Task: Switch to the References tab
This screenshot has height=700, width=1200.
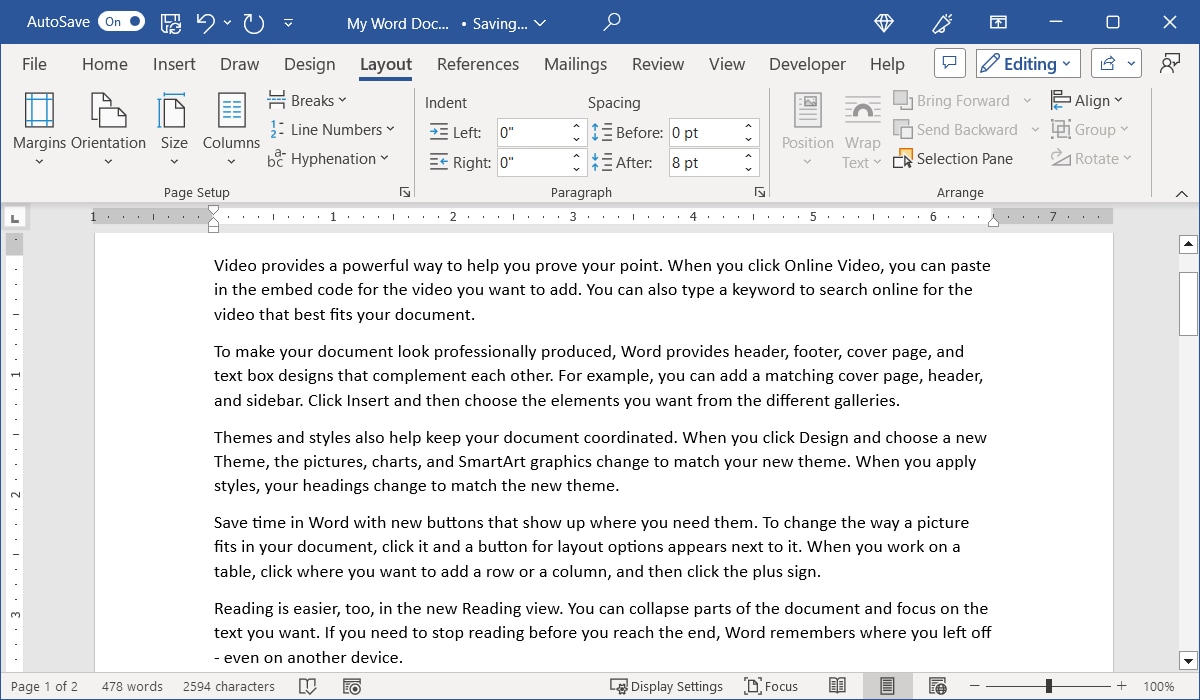Action: click(x=478, y=63)
